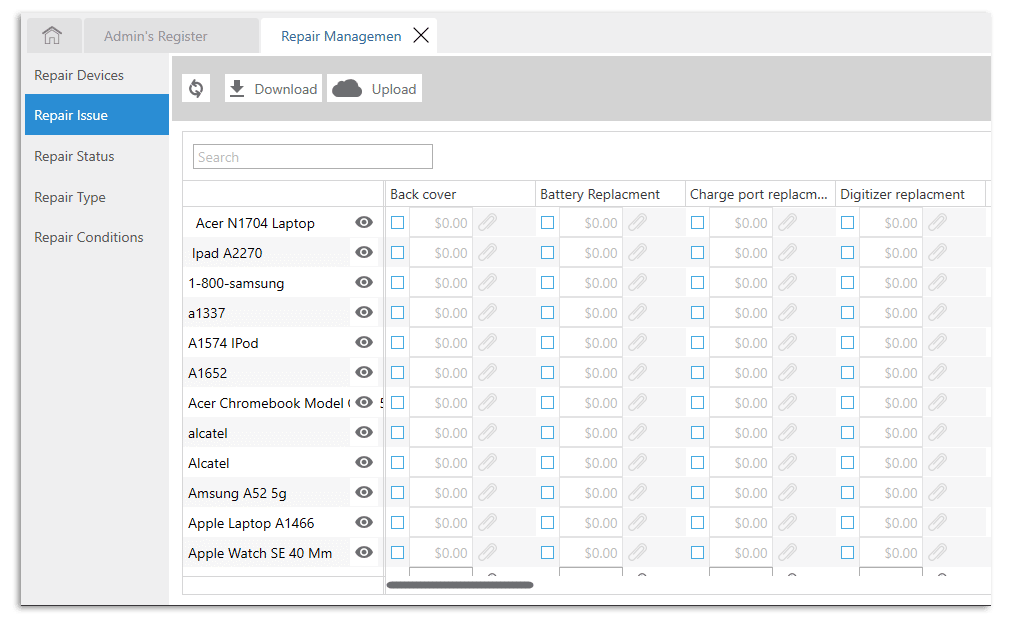Toggle eye icon for Apple Watch SE 40 Mm

point(364,553)
